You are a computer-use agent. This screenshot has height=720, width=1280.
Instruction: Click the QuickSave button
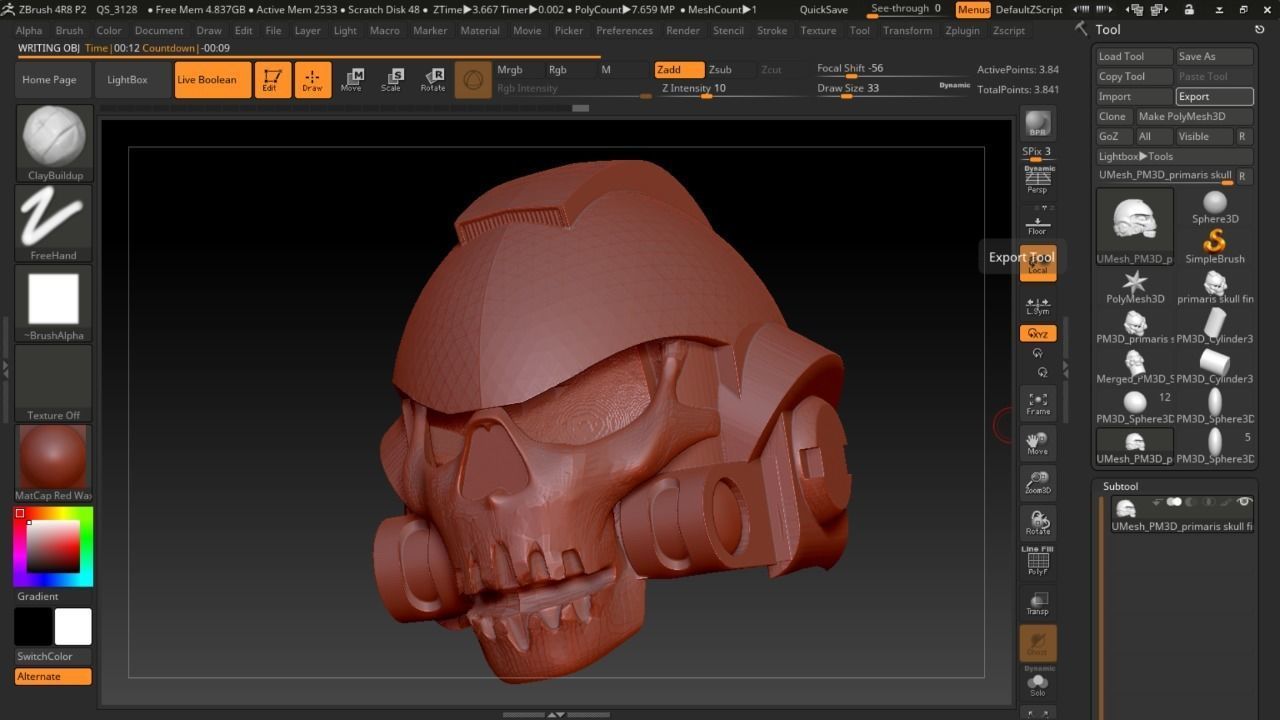coord(824,9)
